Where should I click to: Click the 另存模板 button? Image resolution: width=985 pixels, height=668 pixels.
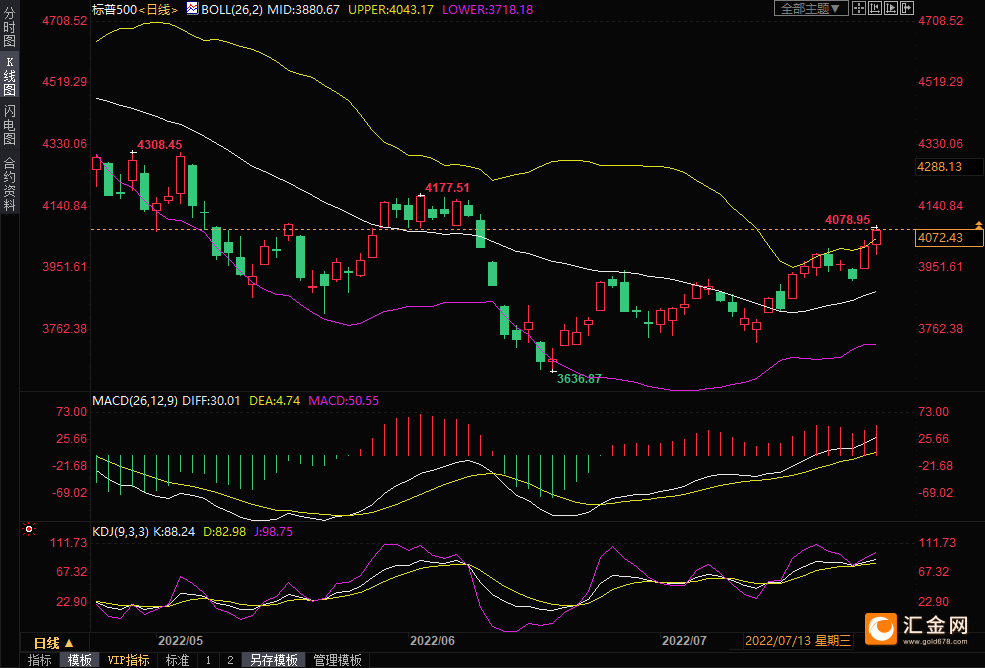point(274,660)
